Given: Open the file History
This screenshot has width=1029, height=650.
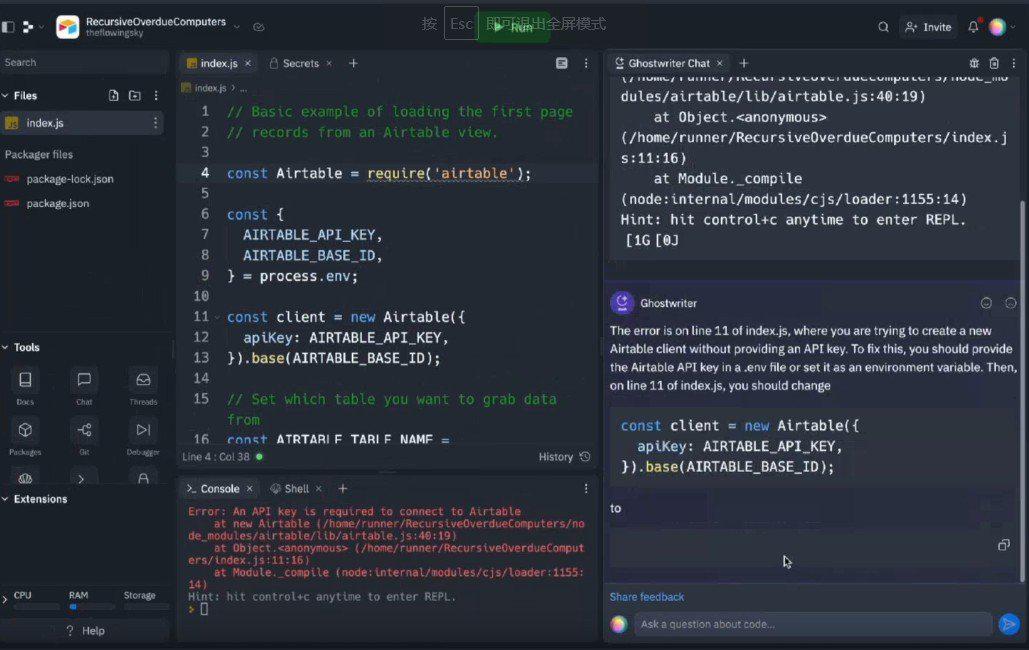Looking at the screenshot, I should (x=564, y=457).
